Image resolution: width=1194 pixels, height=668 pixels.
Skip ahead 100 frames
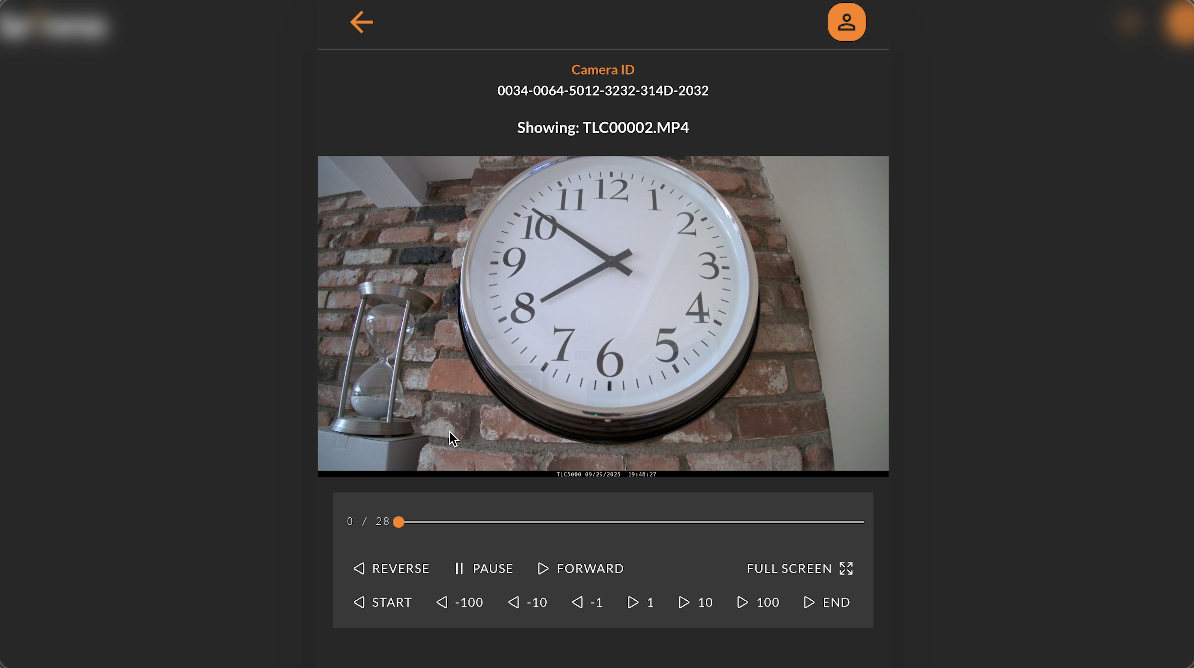[x=758, y=602]
